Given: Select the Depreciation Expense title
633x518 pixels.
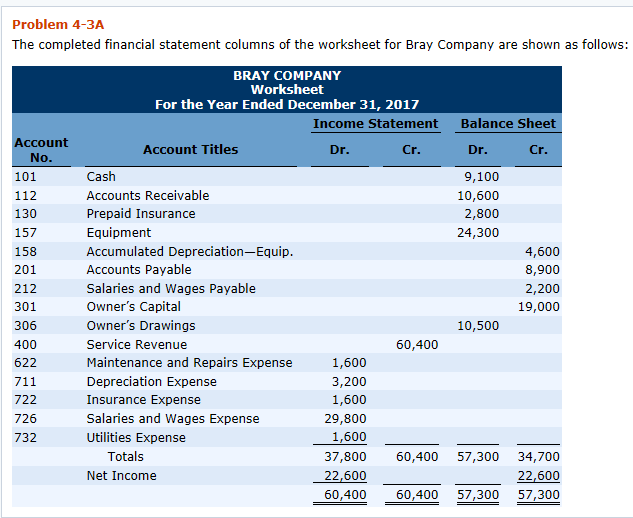Looking at the screenshot, I should coord(151,382).
